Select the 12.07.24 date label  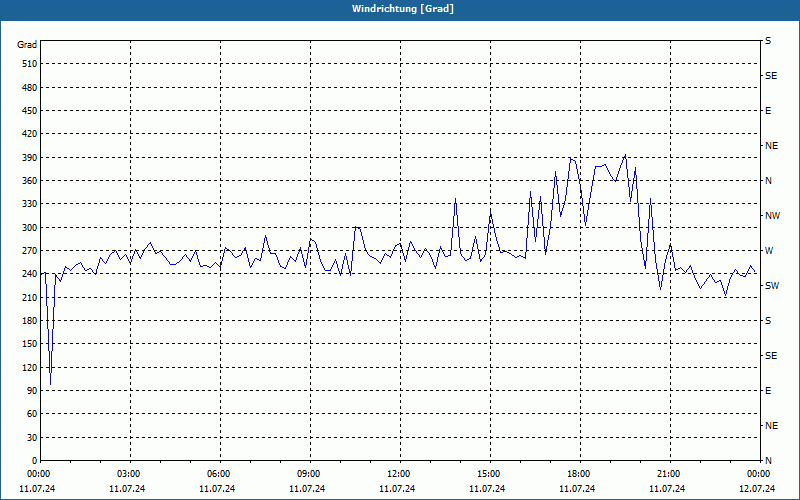(x=757, y=489)
